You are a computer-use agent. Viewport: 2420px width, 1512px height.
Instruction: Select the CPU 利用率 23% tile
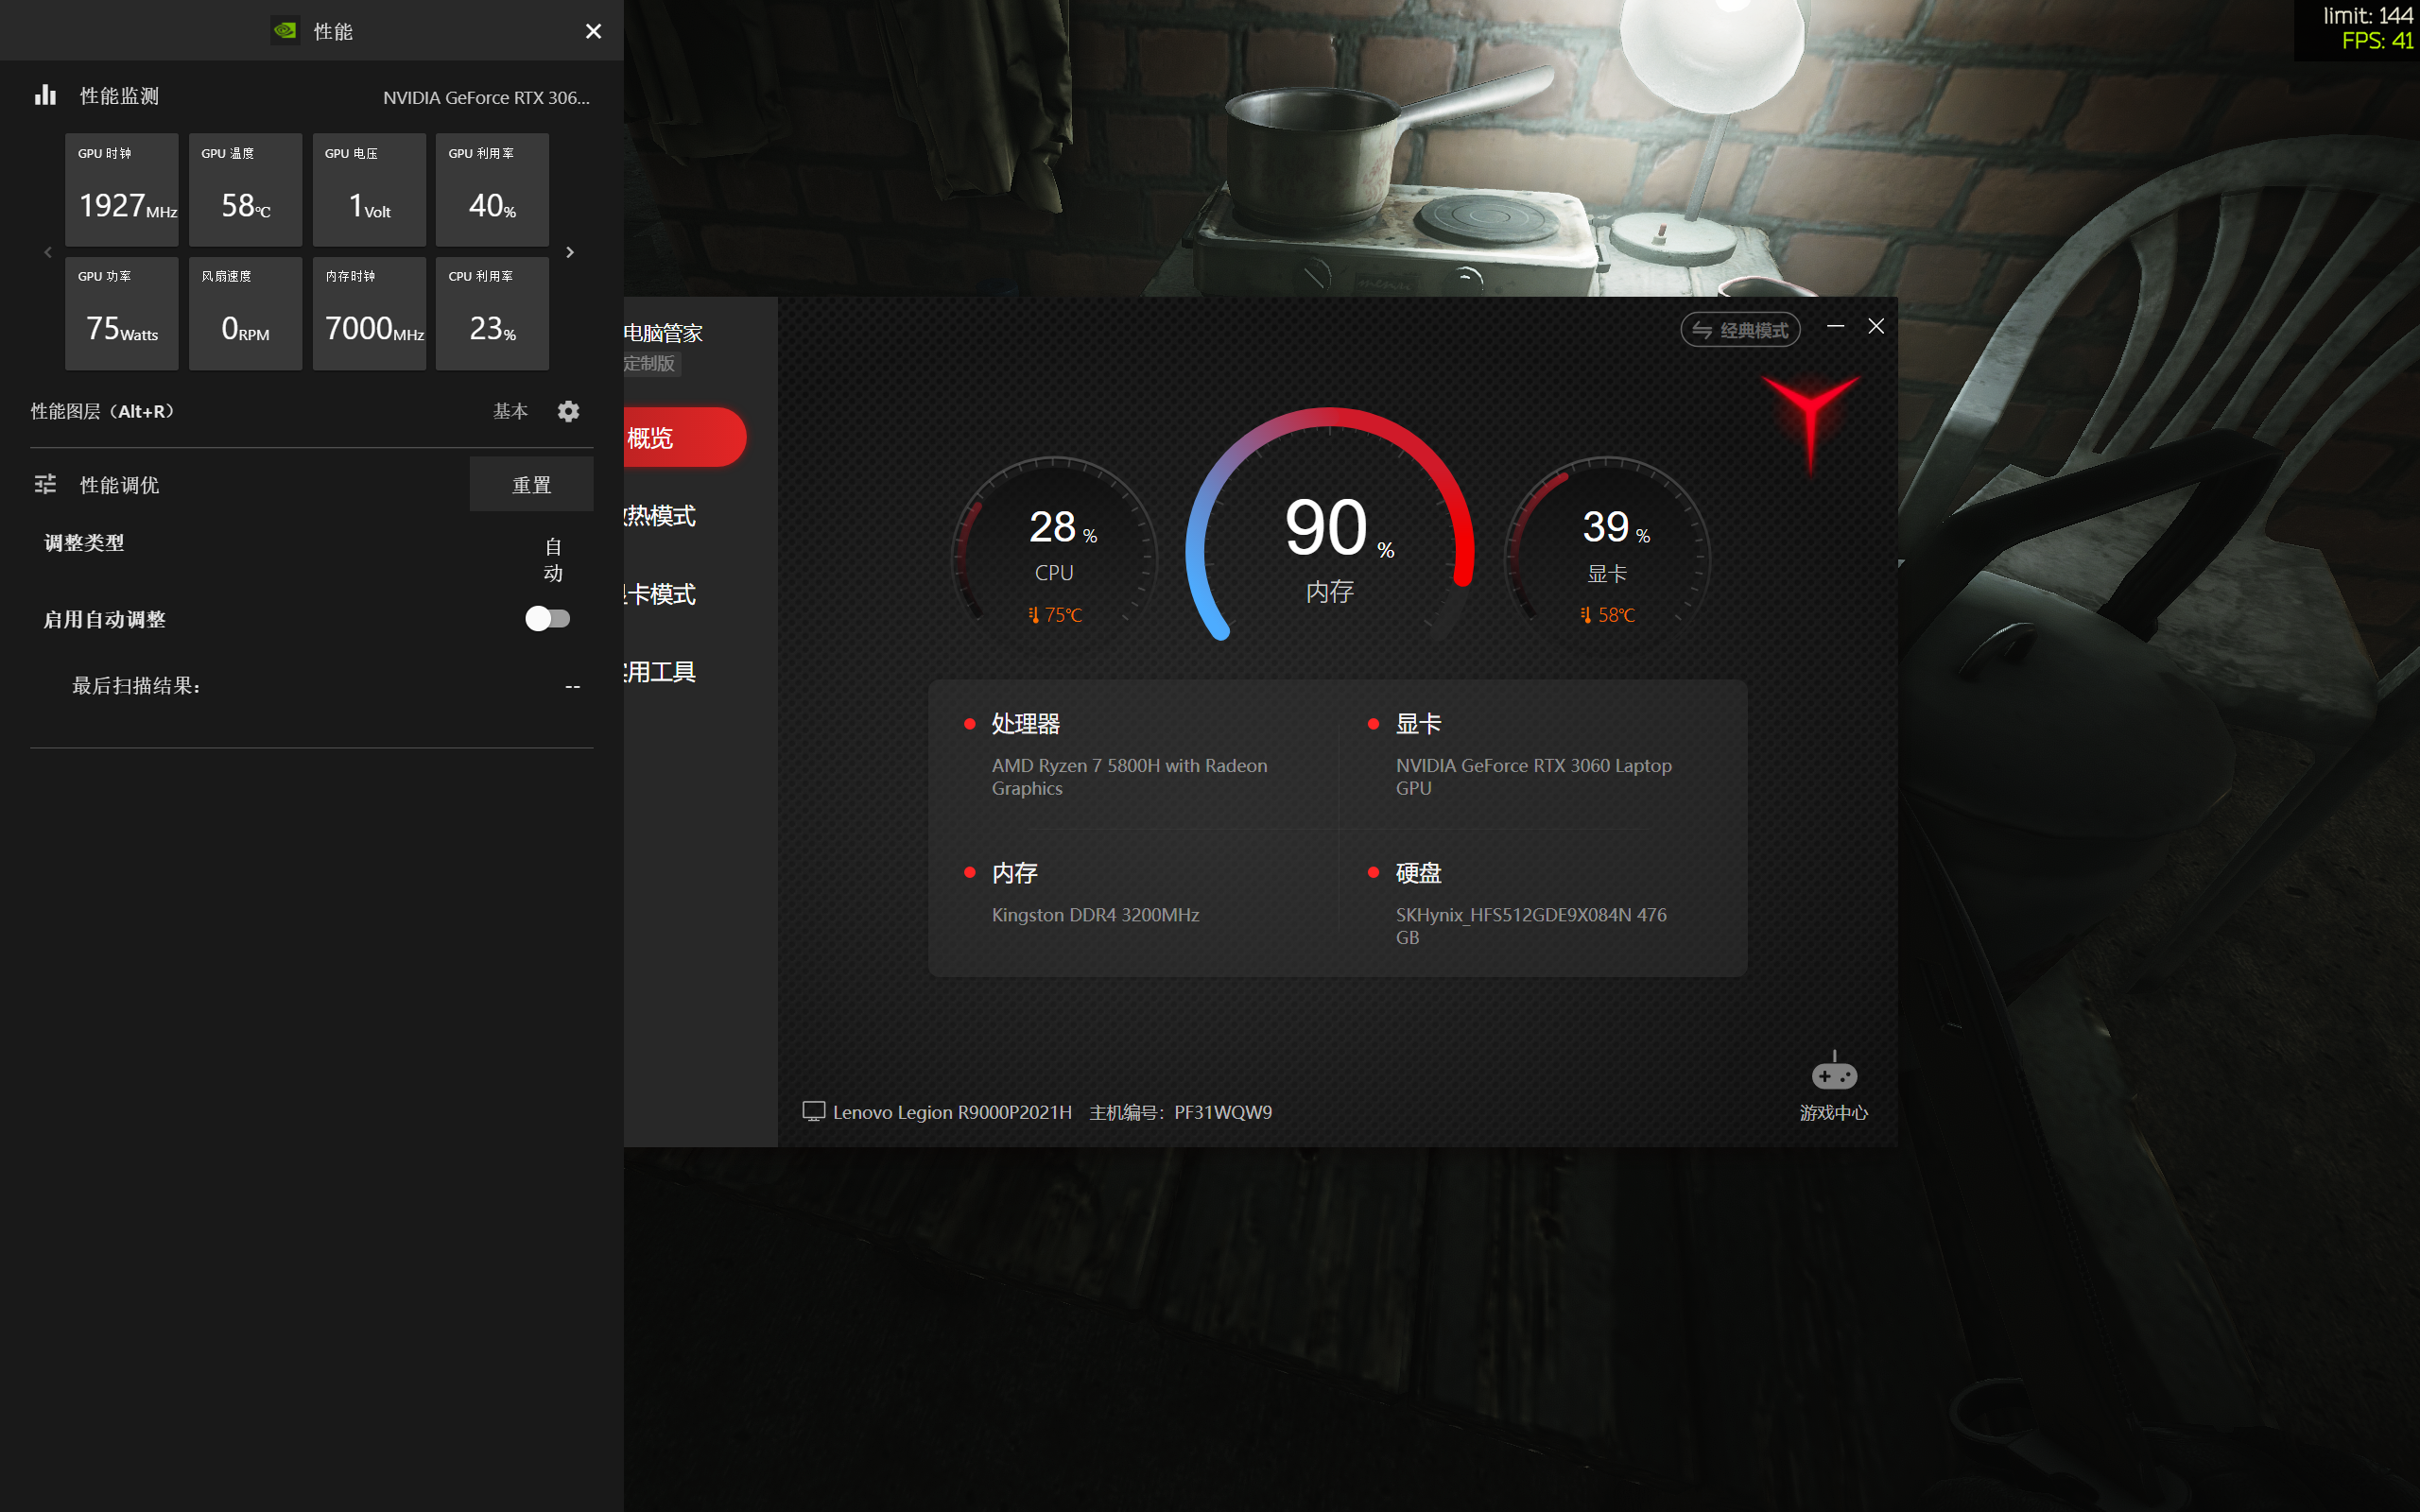point(492,314)
